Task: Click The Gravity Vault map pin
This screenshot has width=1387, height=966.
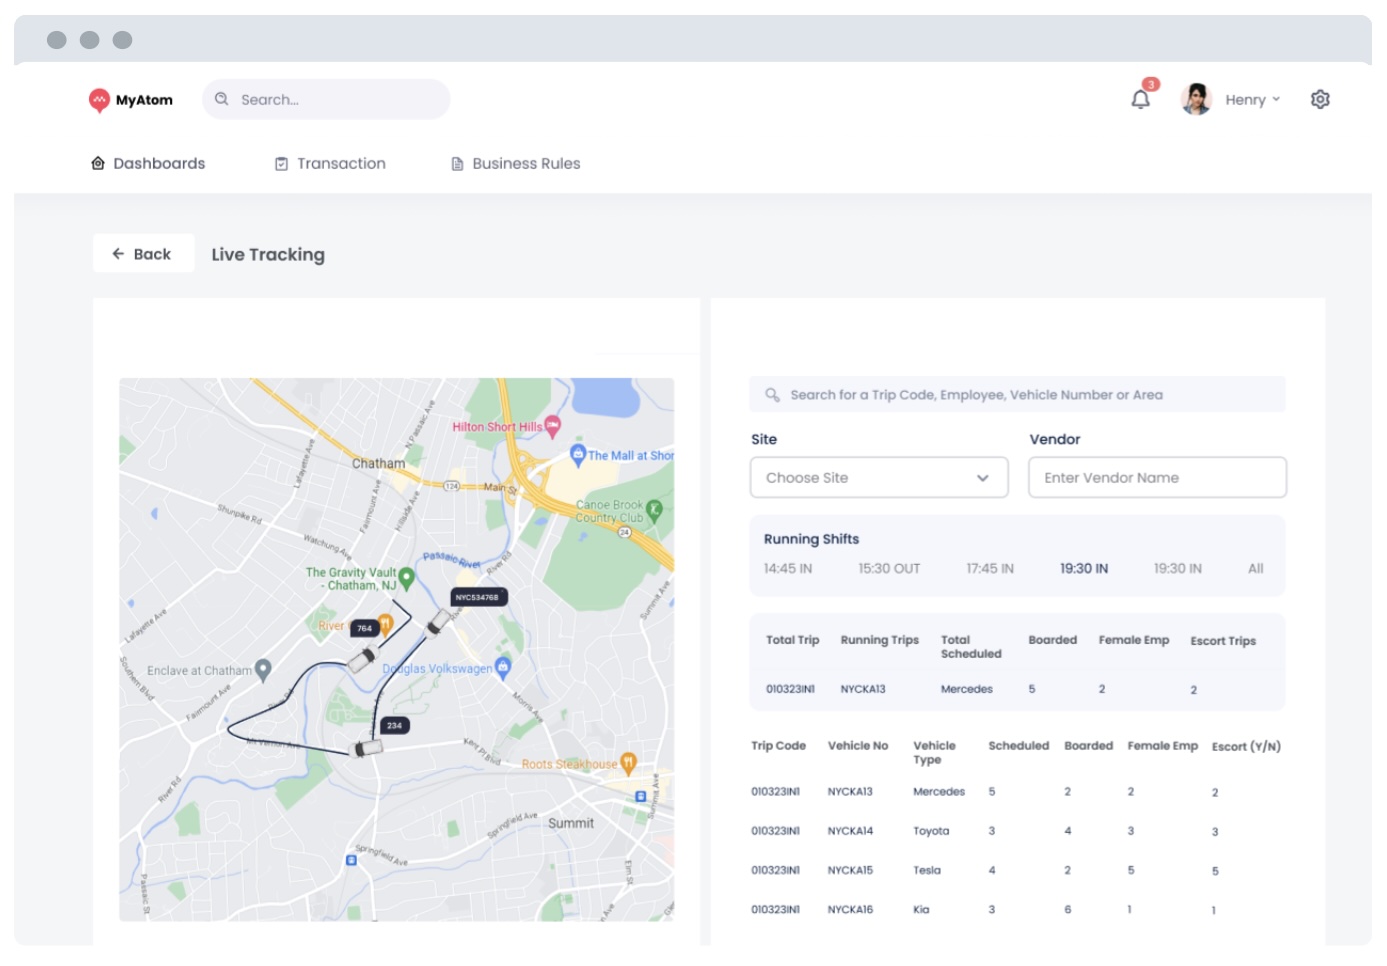Action: (406, 578)
